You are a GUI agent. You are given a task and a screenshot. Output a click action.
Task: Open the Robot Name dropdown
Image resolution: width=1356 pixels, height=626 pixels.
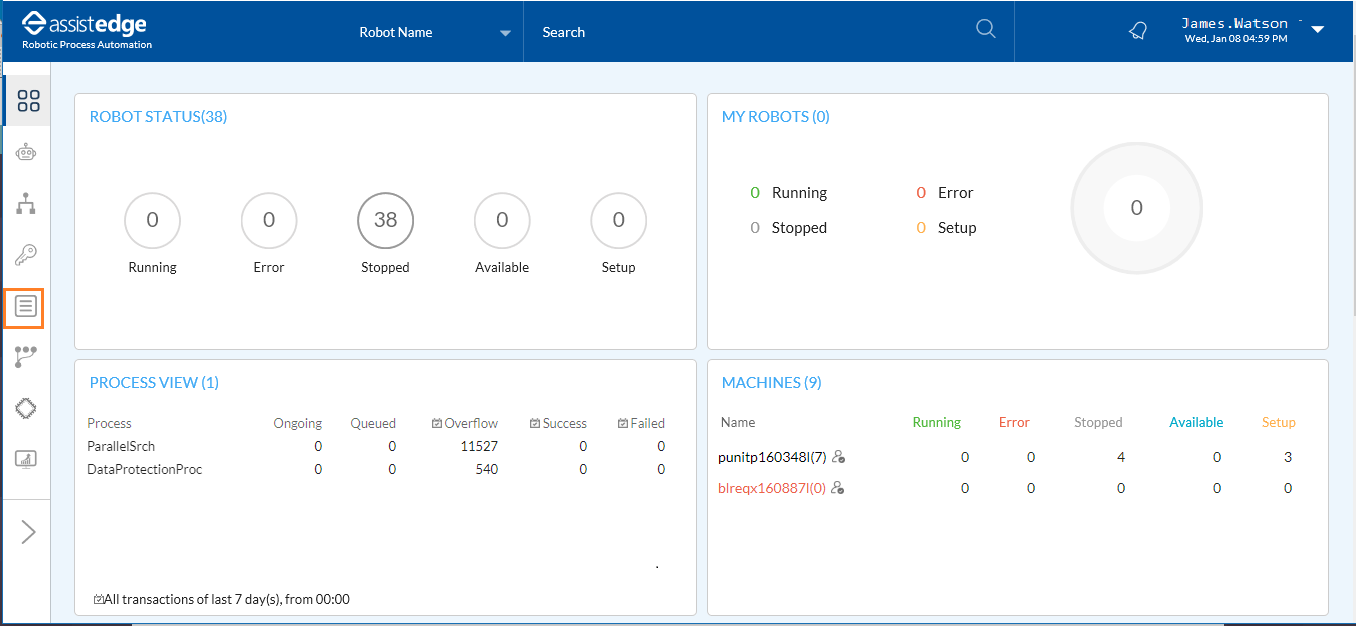coord(435,32)
